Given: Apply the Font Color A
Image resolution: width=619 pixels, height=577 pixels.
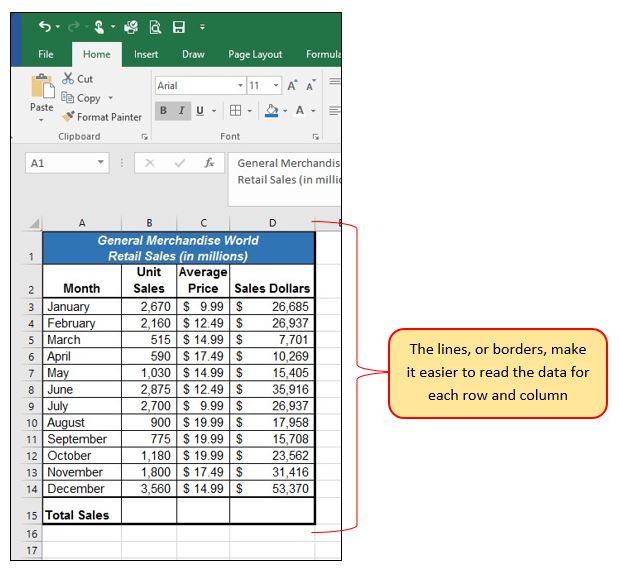Looking at the screenshot, I should point(300,111).
